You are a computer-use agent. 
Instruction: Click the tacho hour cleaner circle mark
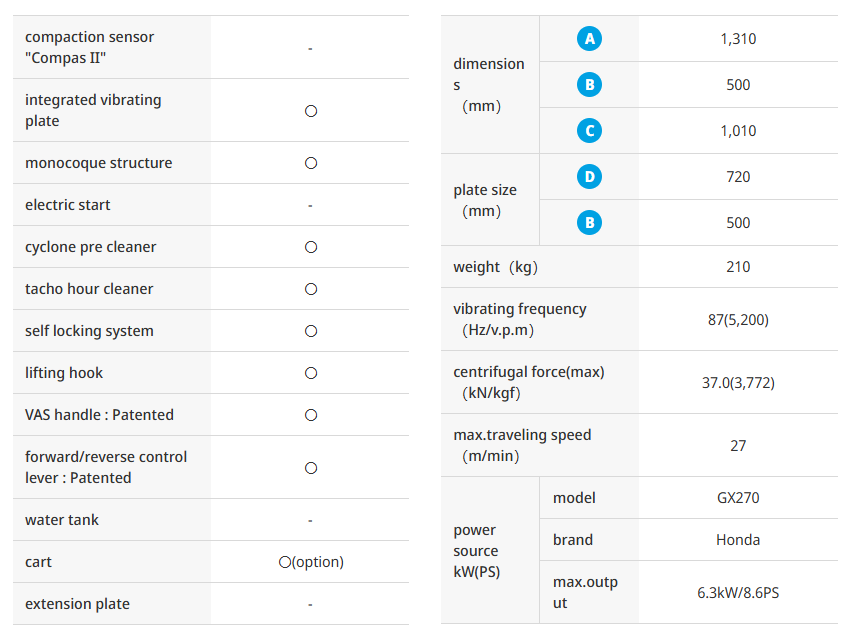pyautogui.click(x=311, y=289)
